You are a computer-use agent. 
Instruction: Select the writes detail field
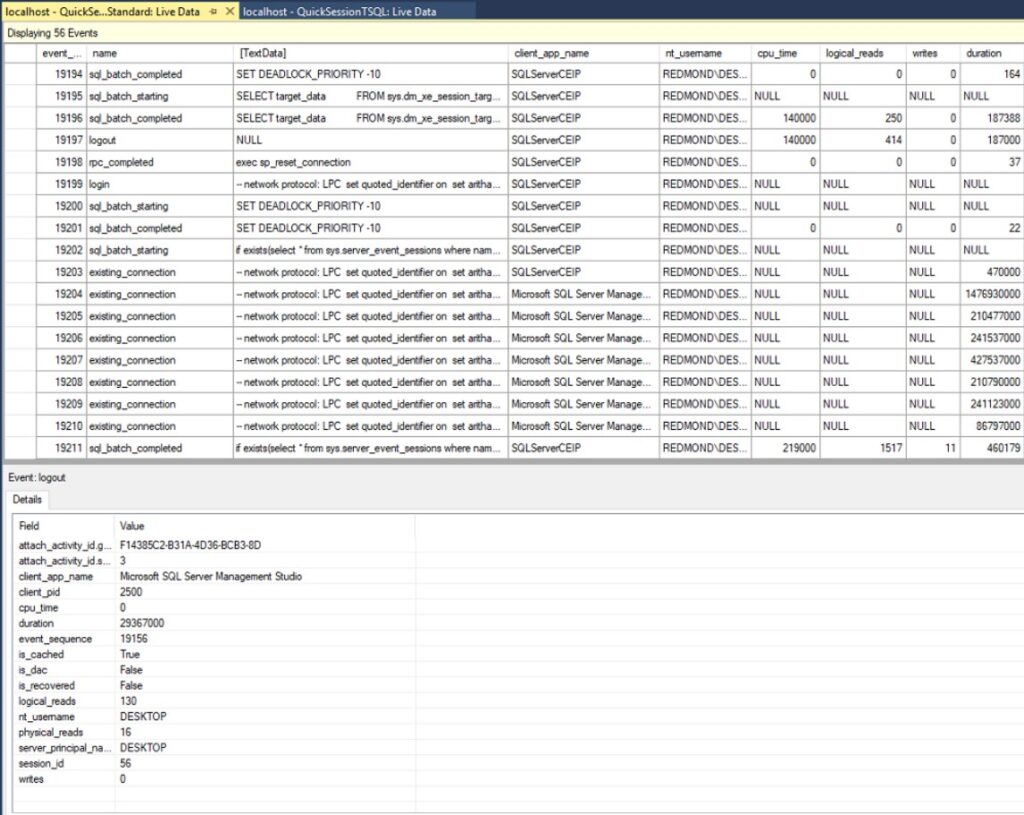(x=214, y=779)
